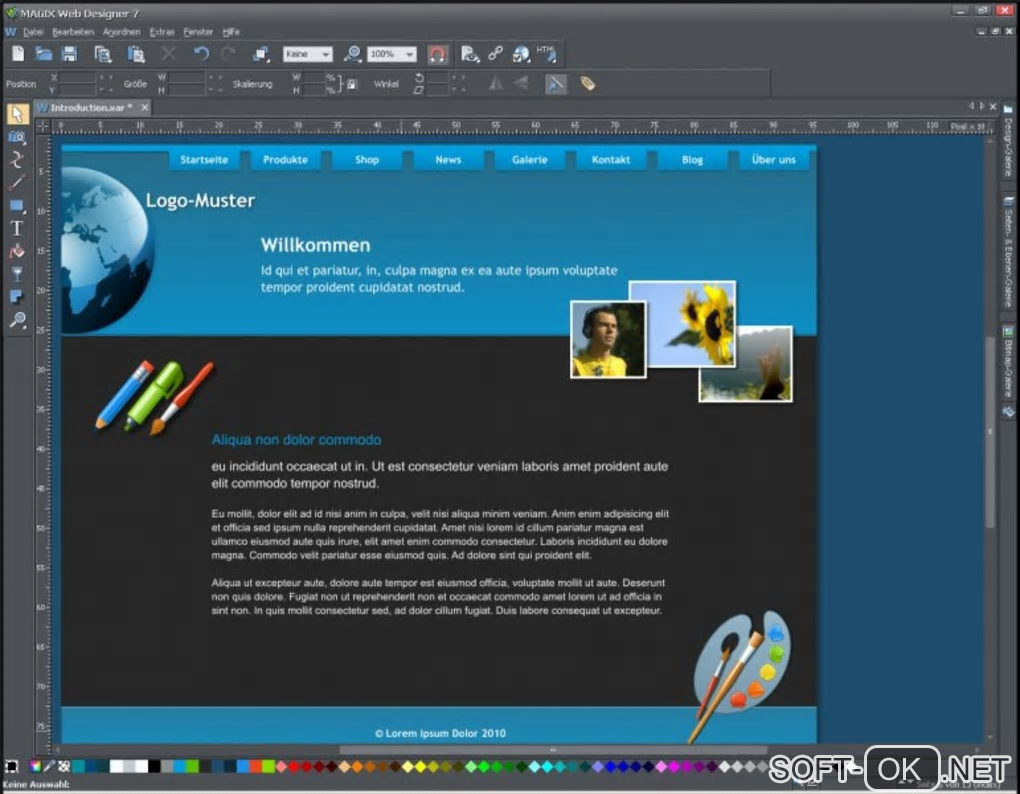Pick the bright green square swatch

tap(268, 767)
